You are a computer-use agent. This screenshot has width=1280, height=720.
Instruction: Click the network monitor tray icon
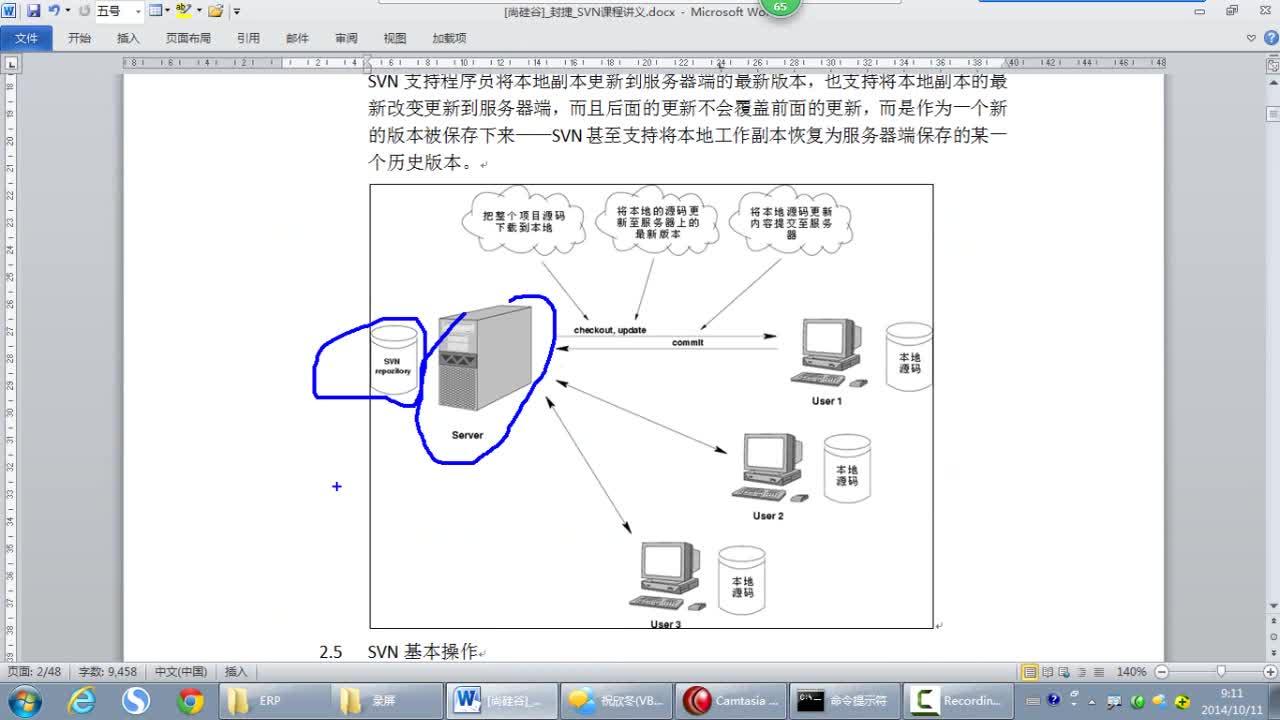click(x=1114, y=701)
